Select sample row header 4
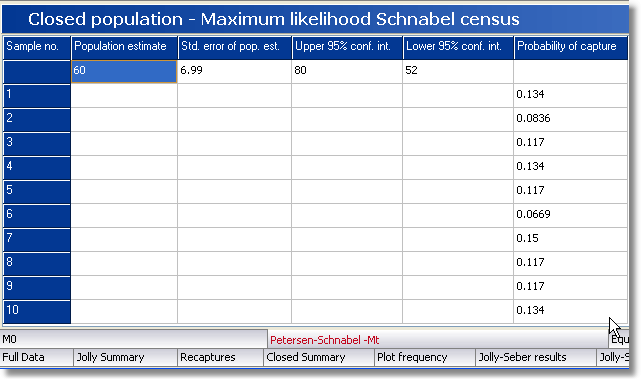 point(37,168)
